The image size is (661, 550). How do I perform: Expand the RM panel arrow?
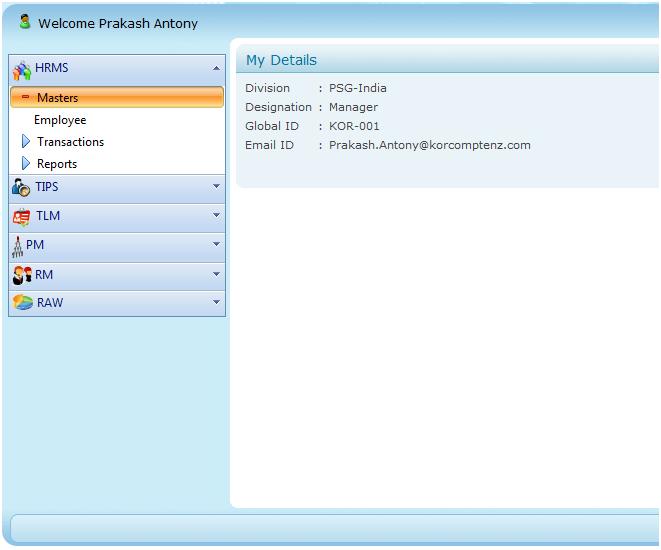216,274
